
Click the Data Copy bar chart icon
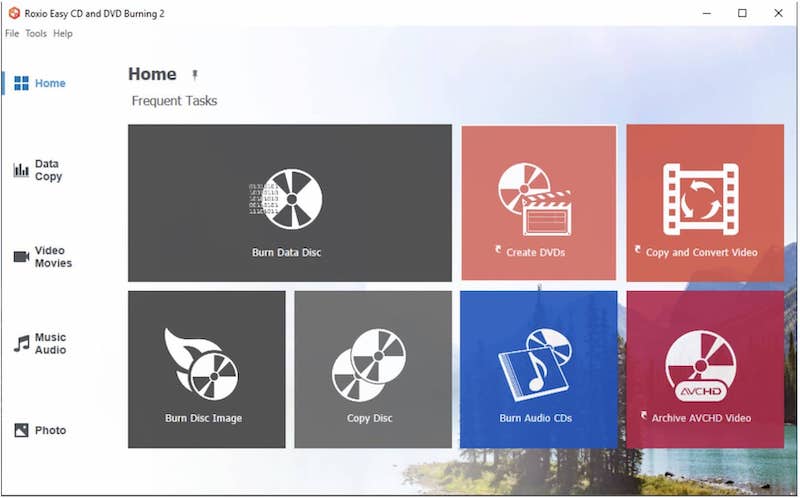[21, 170]
